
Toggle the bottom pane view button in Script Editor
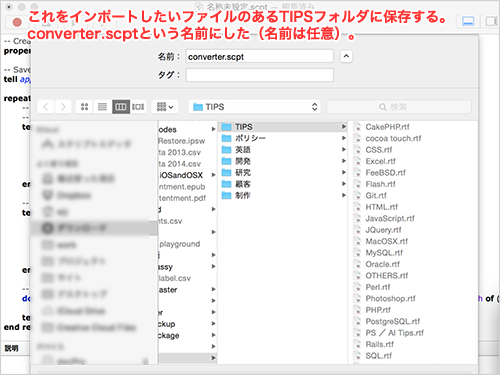click(468, 22)
